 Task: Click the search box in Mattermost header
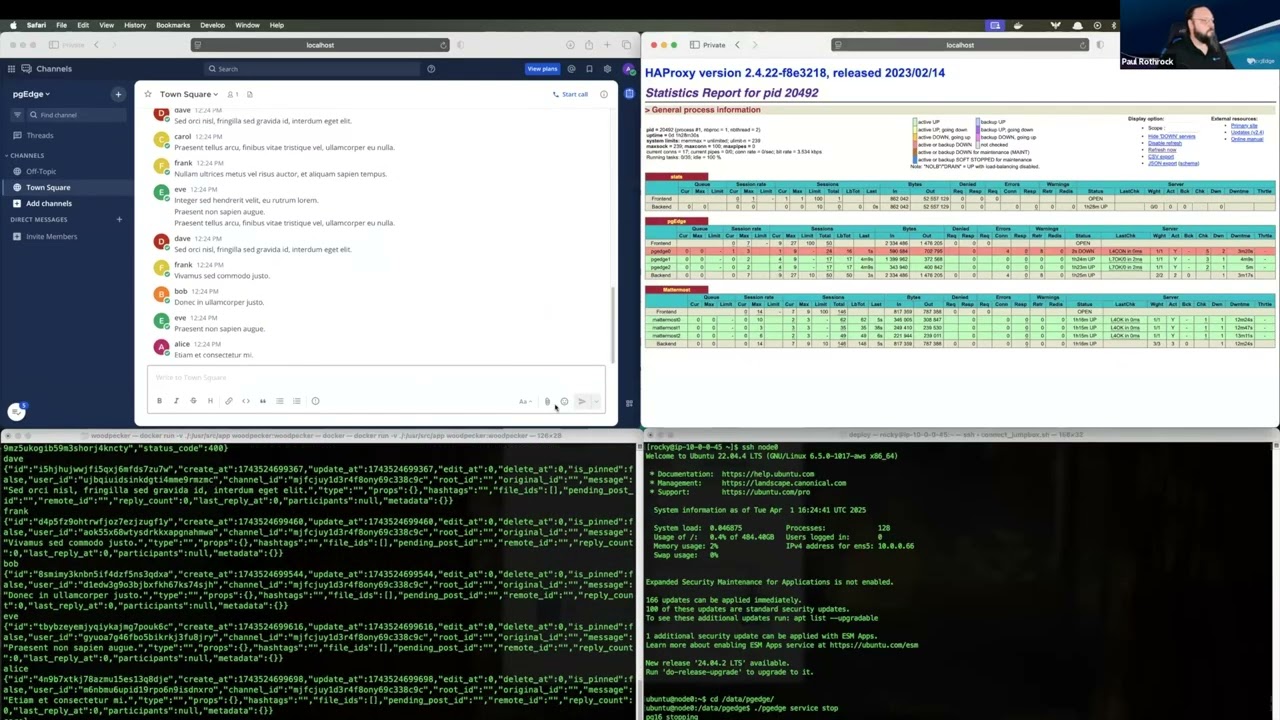pyautogui.click(x=311, y=69)
